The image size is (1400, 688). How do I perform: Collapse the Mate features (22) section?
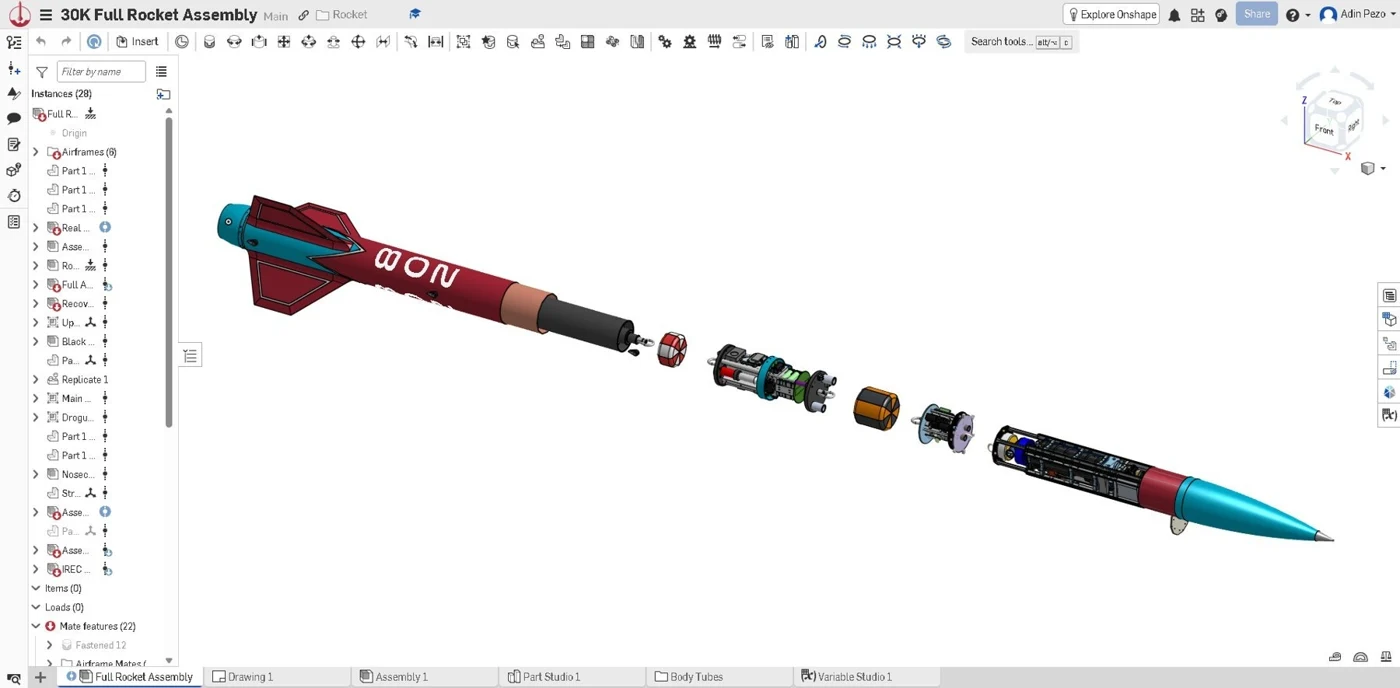36,627
